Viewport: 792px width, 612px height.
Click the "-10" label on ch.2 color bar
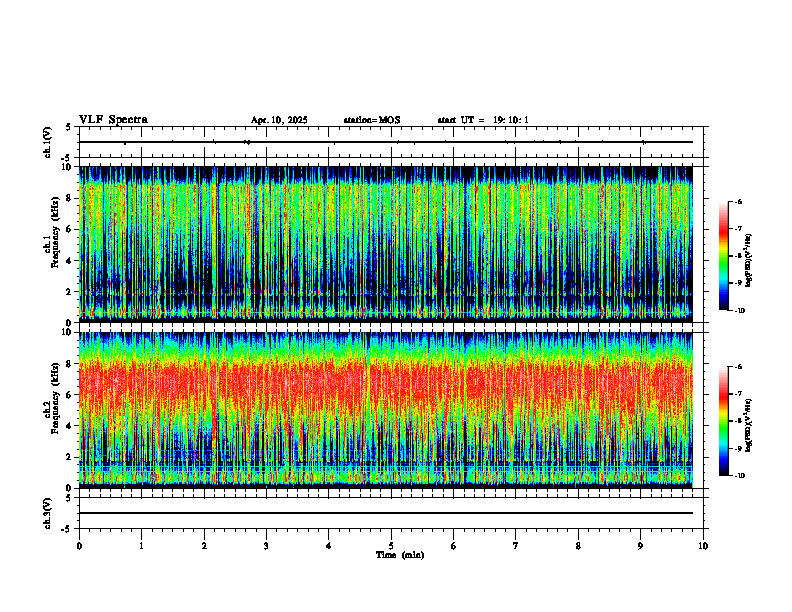pyautogui.click(x=739, y=476)
